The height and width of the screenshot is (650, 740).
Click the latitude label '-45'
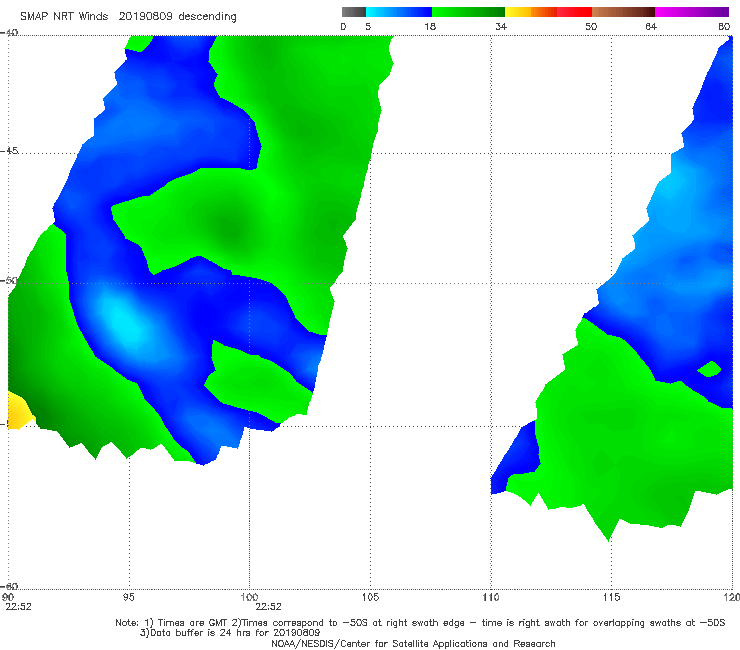9,151
